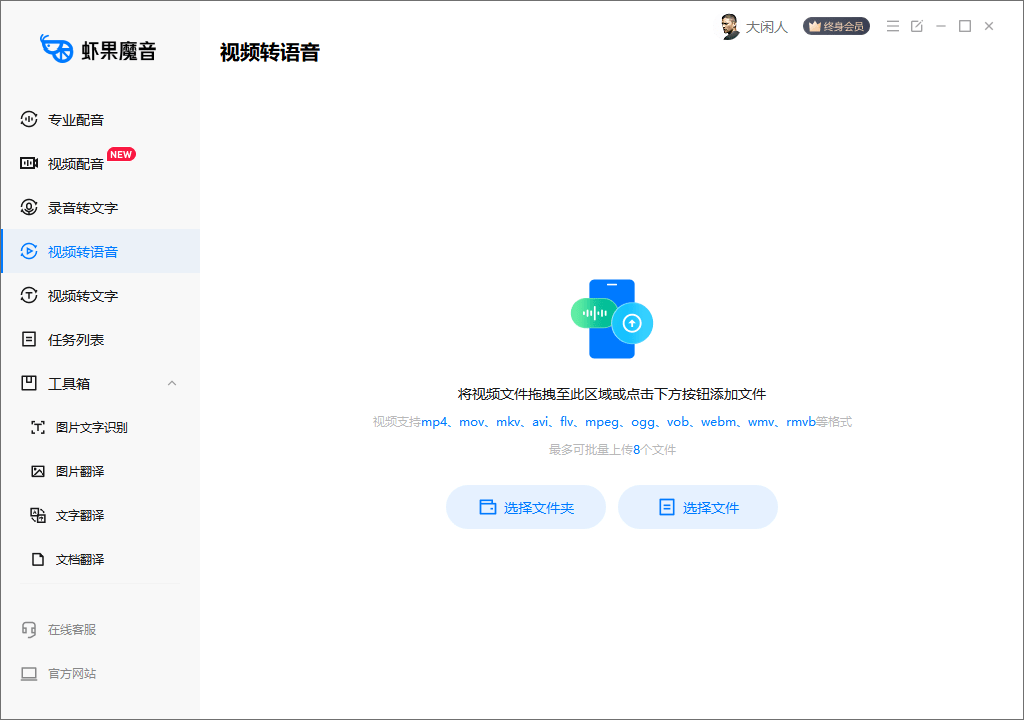
Task: Click the supported video formats line
Action: pyautogui.click(x=612, y=422)
